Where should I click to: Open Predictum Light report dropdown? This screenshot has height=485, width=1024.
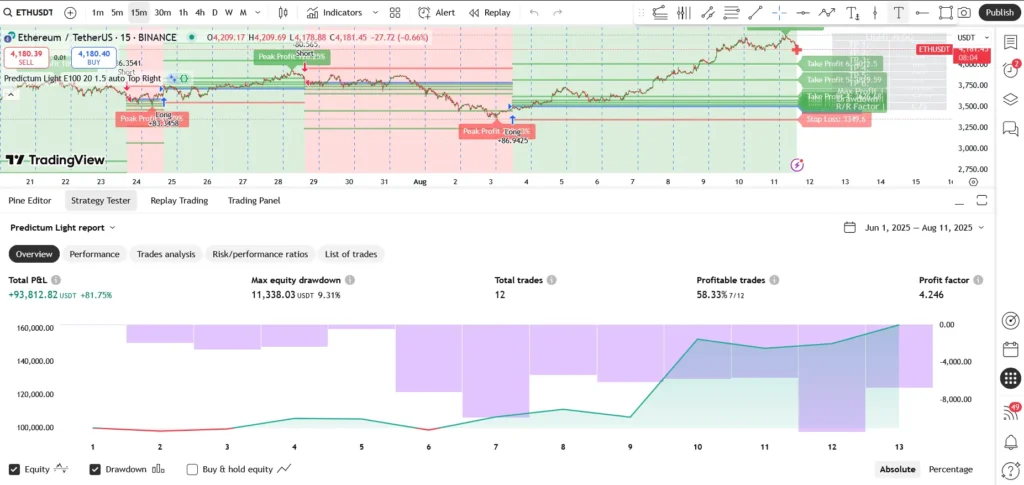(x=63, y=227)
